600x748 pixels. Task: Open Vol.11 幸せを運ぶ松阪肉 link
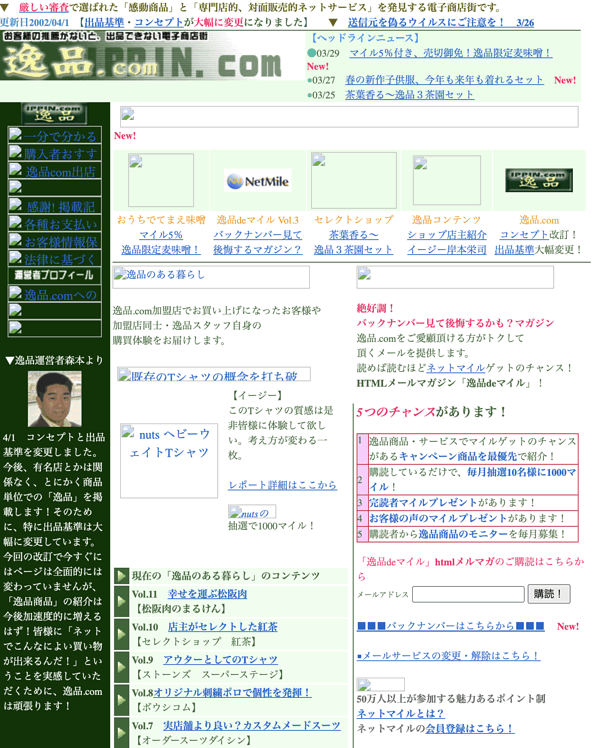tap(207, 594)
